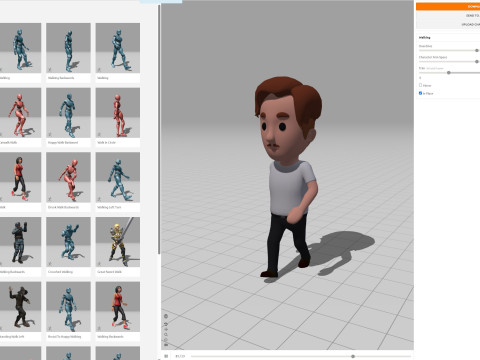The image size is (480, 360).
Task: Click the animation list vertical scrollbar
Action: (159, 130)
